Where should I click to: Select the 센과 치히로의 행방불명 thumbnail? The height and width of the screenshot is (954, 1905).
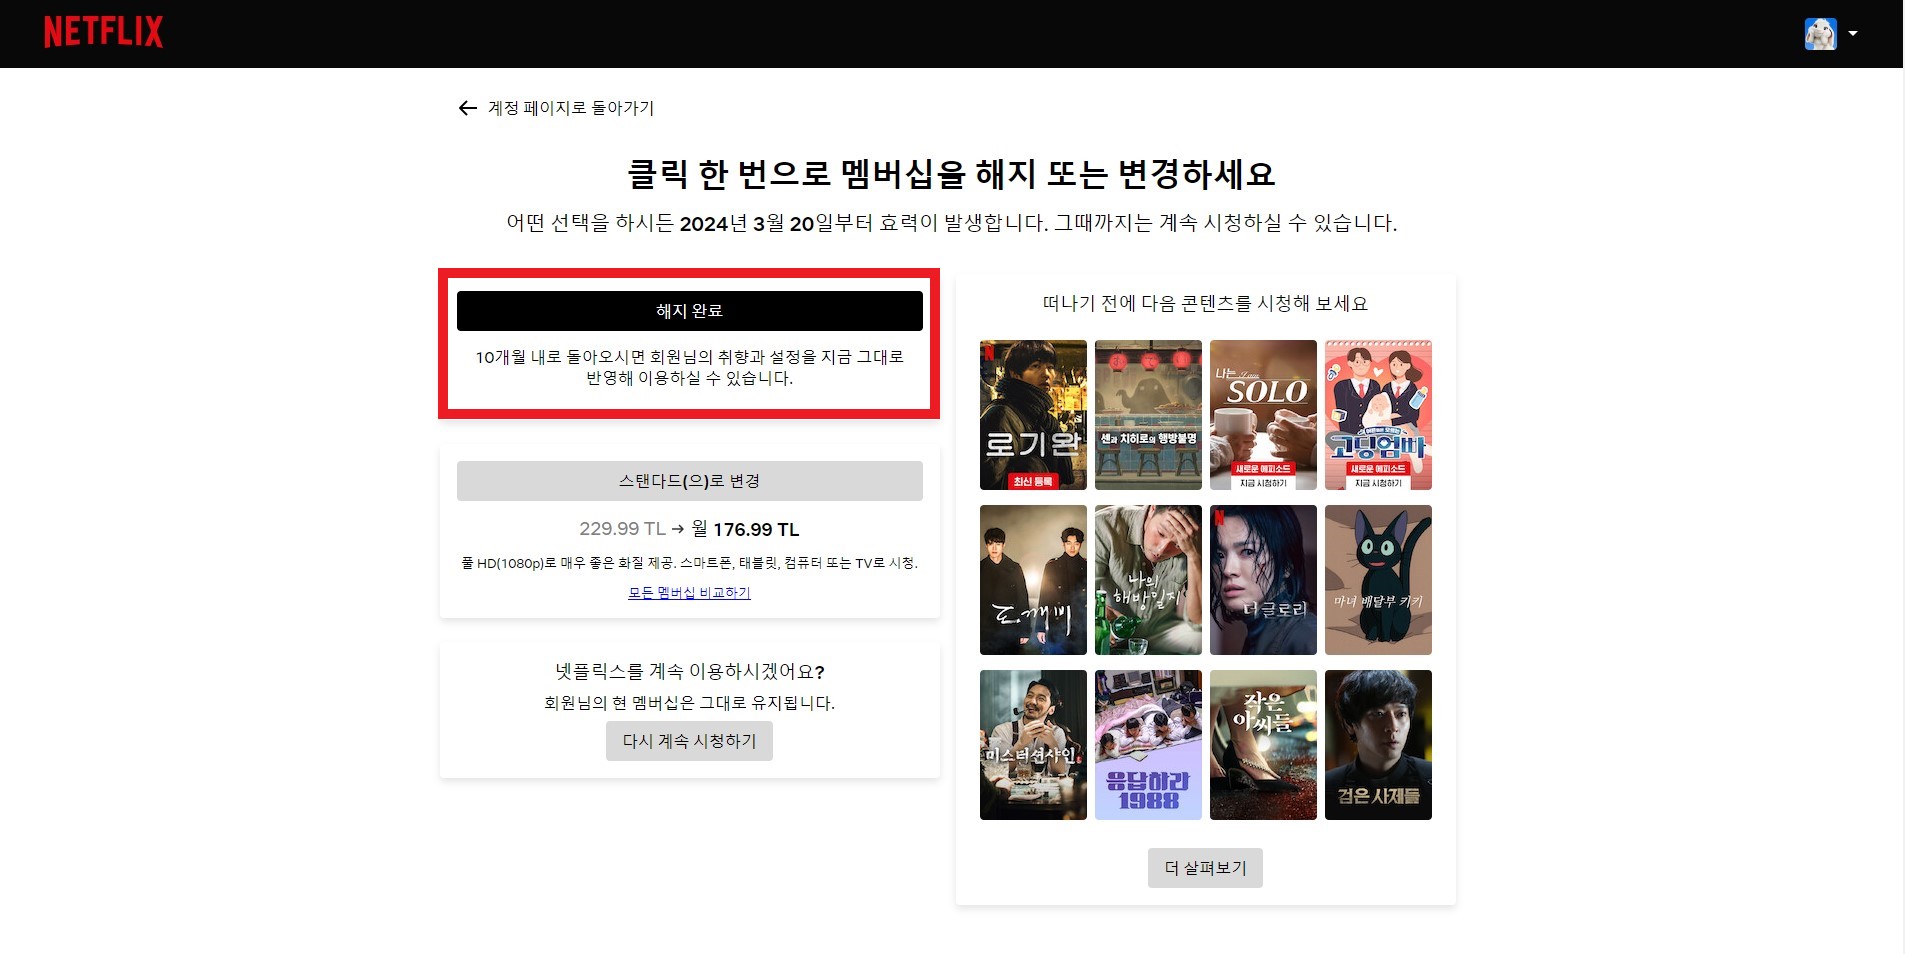click(x=1148, y=414)
